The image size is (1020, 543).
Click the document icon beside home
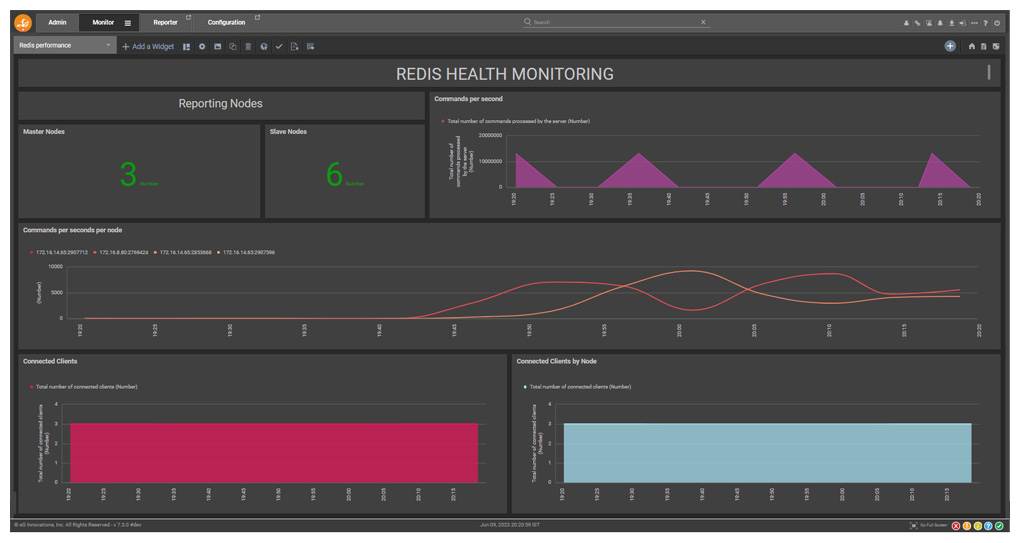pyautogui.click(x=984, y=47)
